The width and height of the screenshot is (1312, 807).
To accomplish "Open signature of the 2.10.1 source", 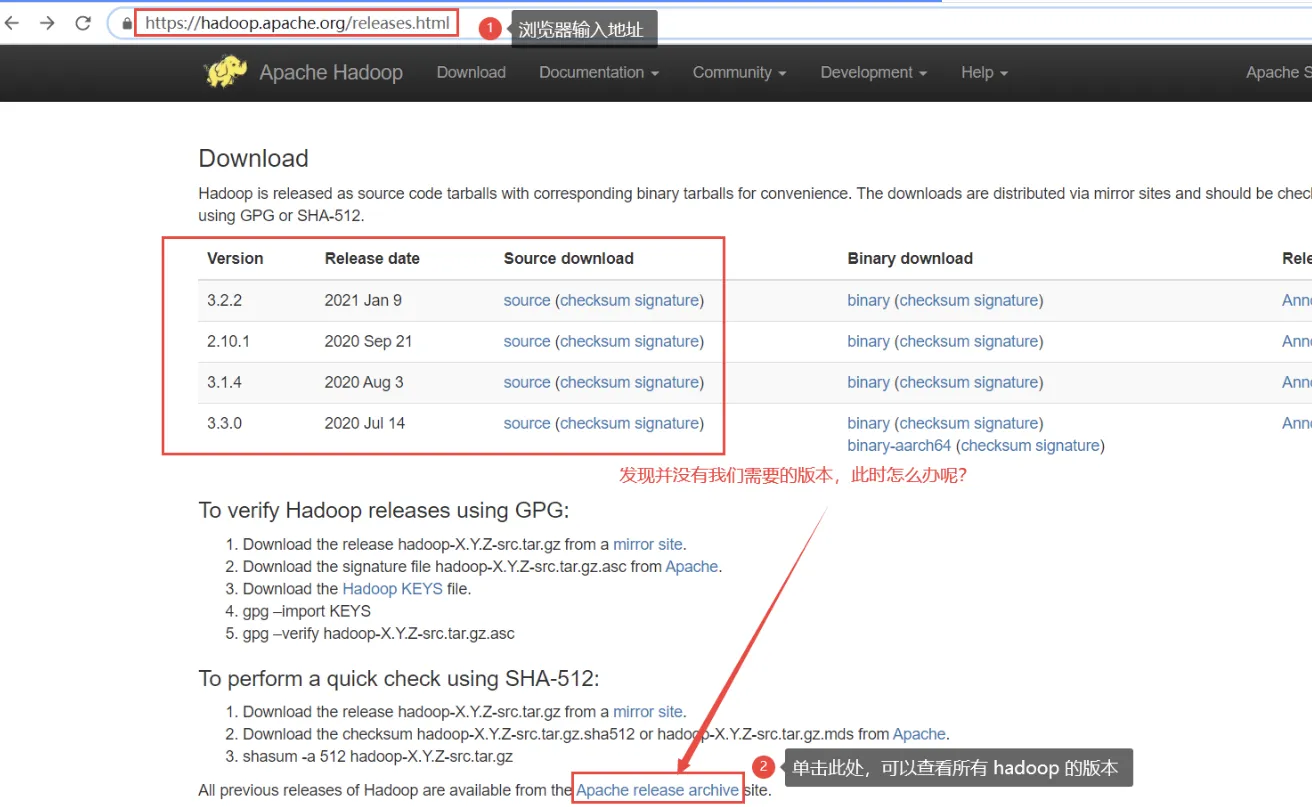I will 667,341.
